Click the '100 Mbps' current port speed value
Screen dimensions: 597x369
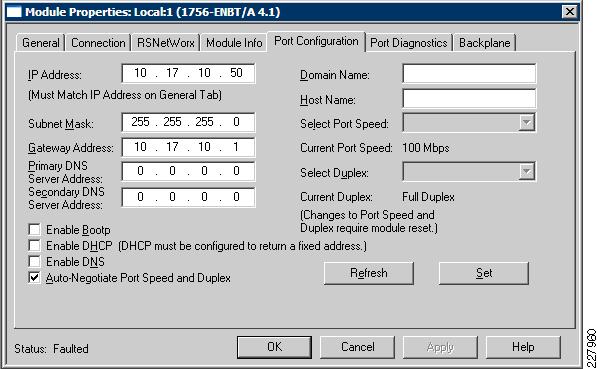click(x=426, y=148)
